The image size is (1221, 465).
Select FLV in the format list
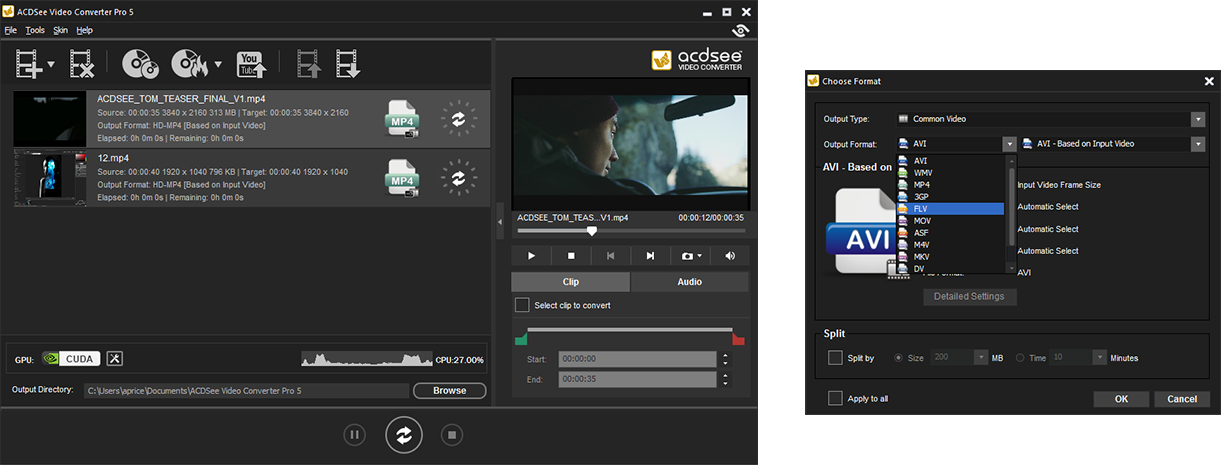951,208
